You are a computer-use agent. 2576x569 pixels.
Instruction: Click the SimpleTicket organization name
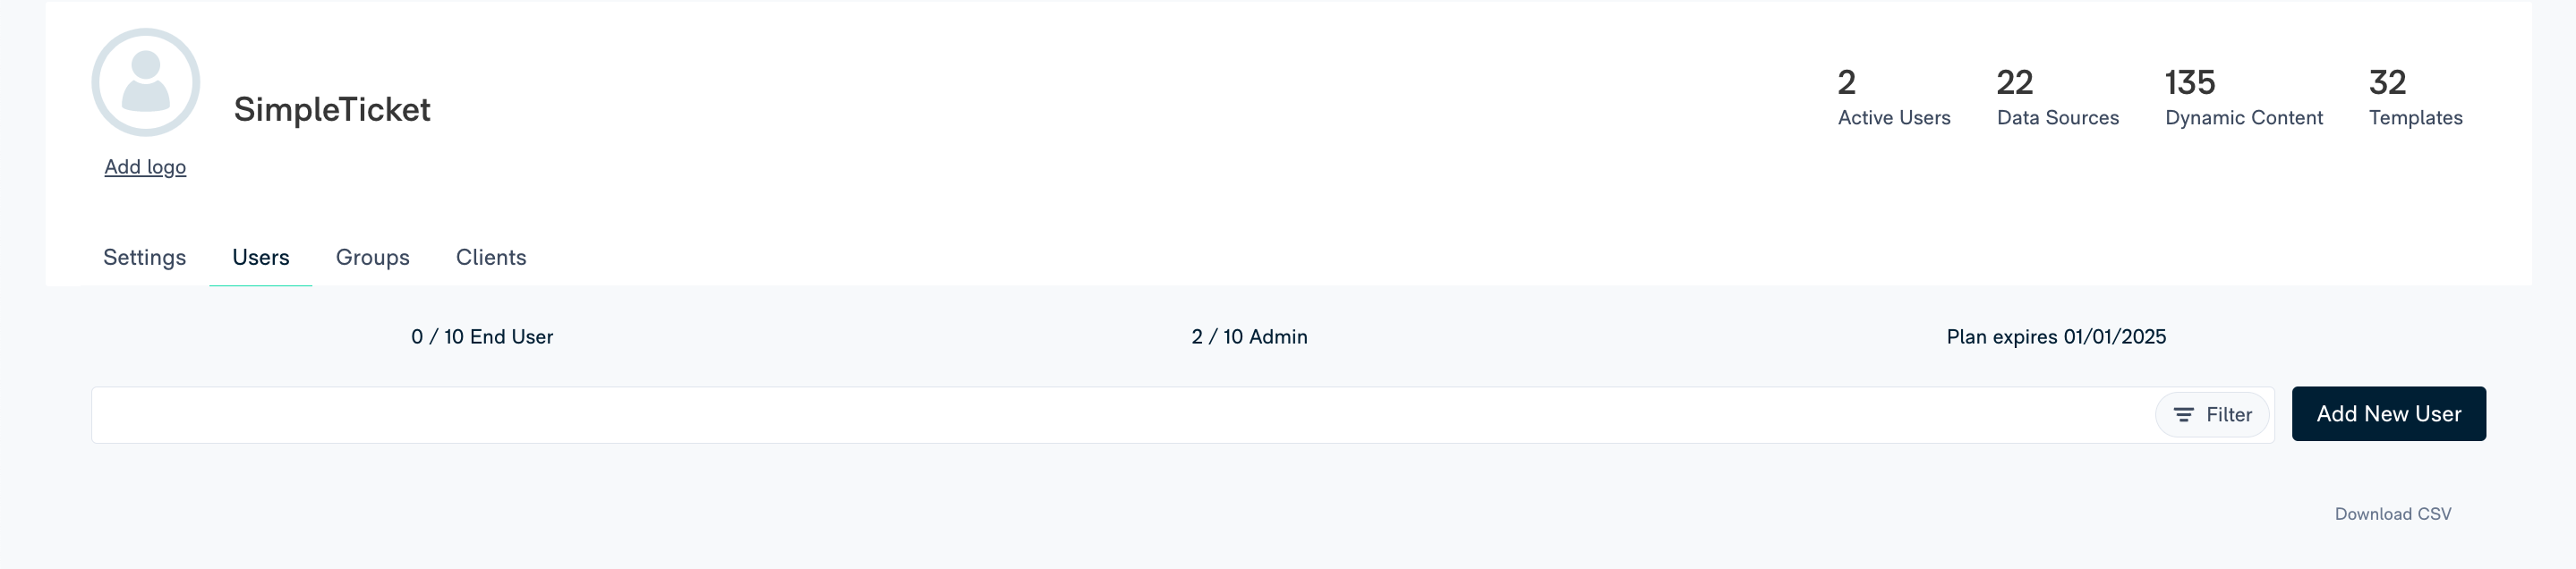tap(333, 110)
